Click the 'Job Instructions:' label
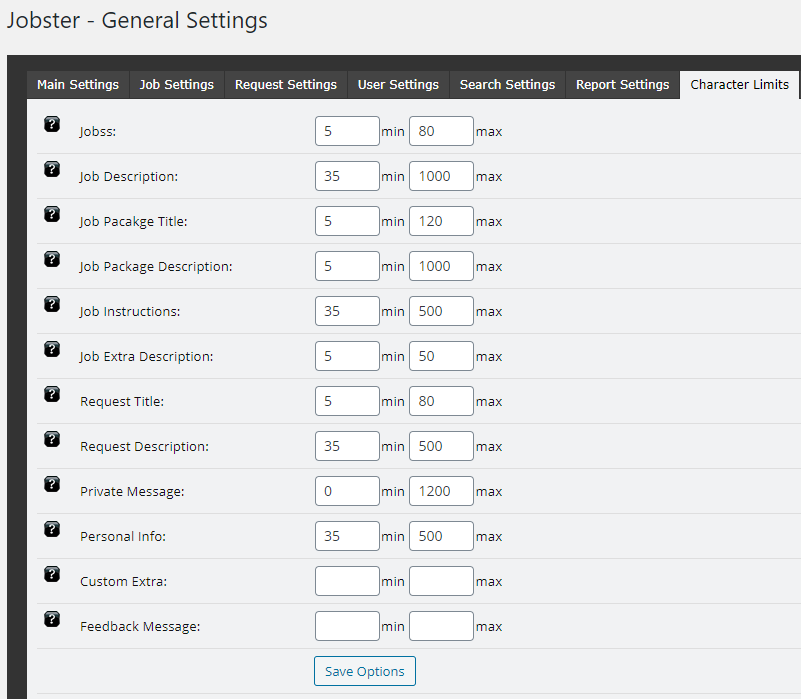 click(x=130, y=312)
